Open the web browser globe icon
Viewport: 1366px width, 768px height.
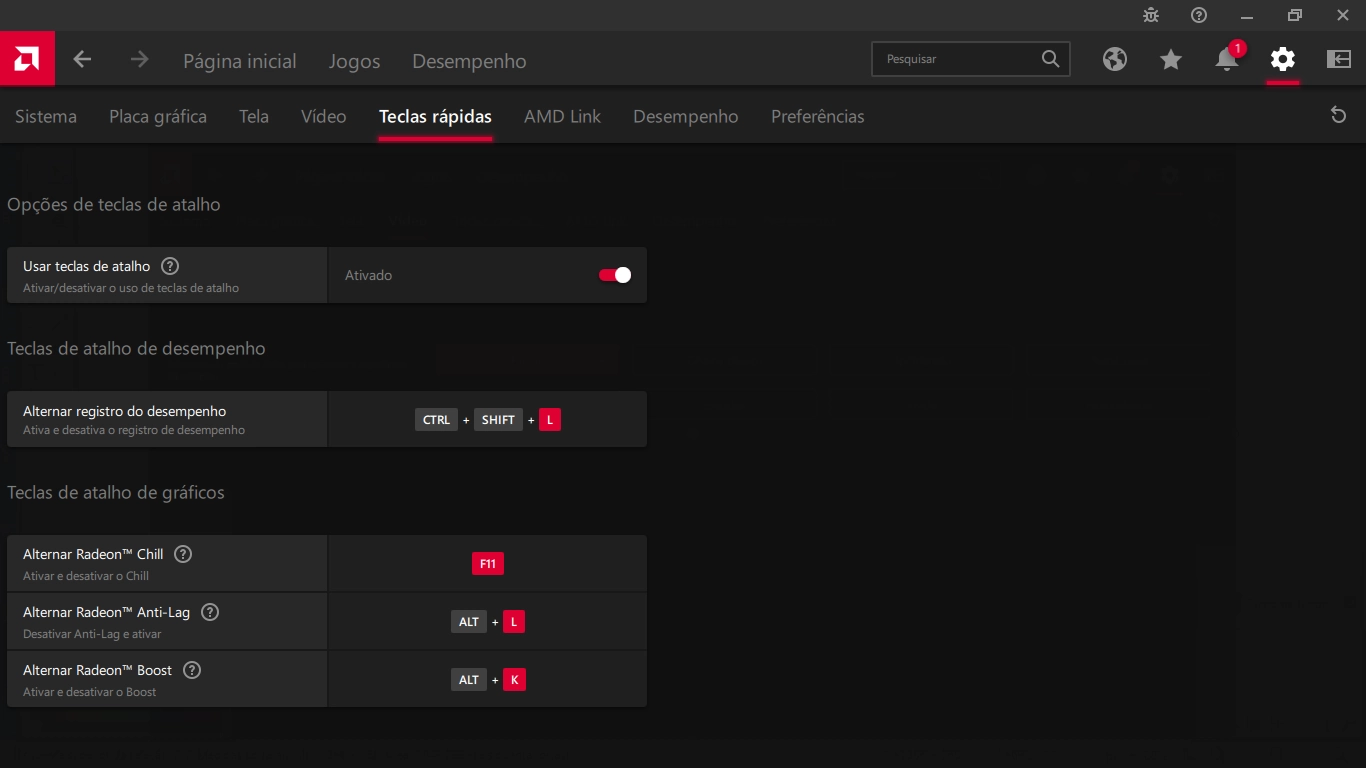[x=1115, y=60]
